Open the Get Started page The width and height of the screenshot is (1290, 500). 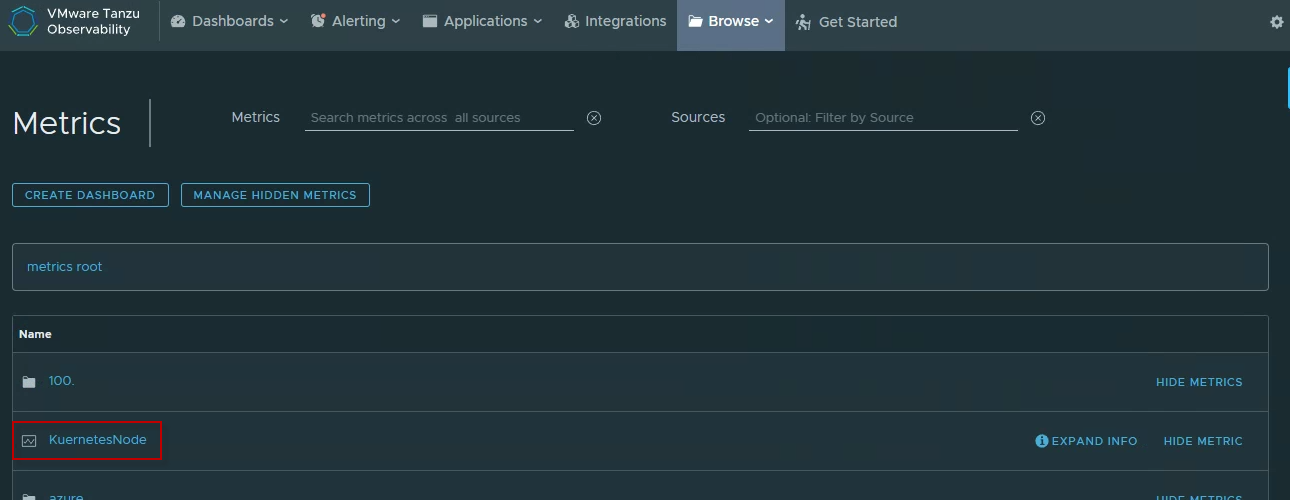point(846,21)
